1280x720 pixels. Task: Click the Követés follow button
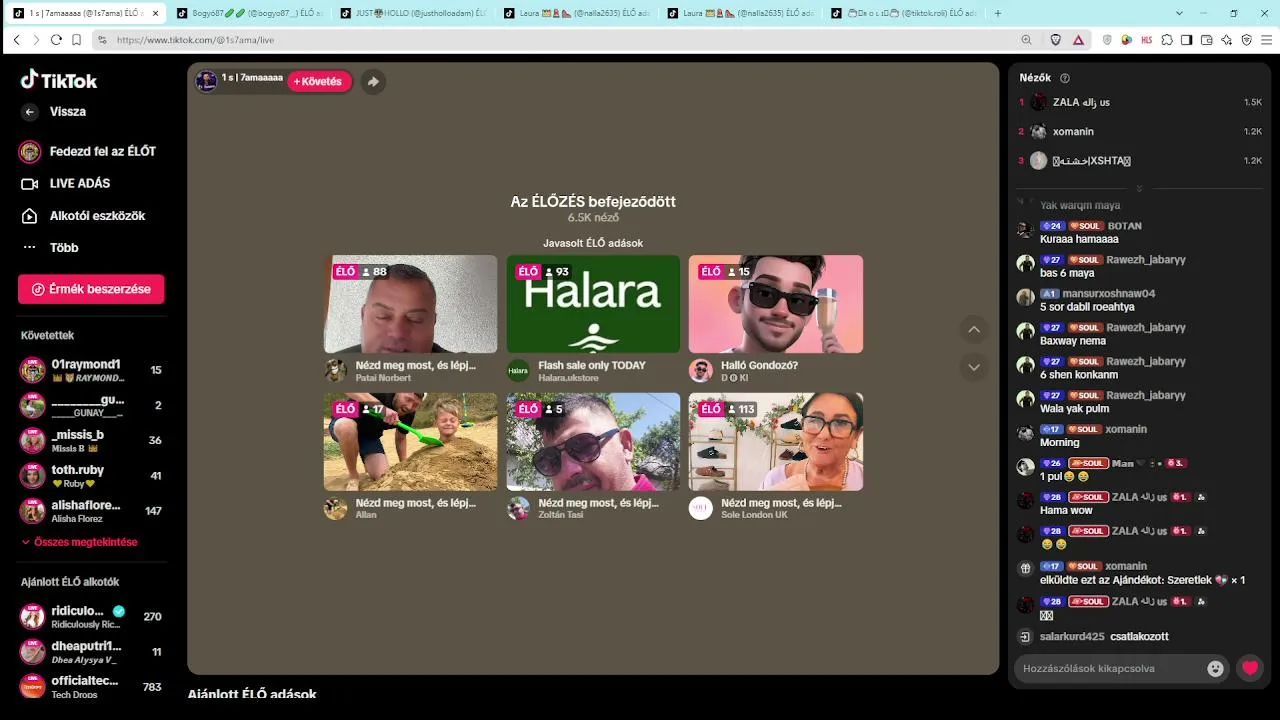(318, 81)
